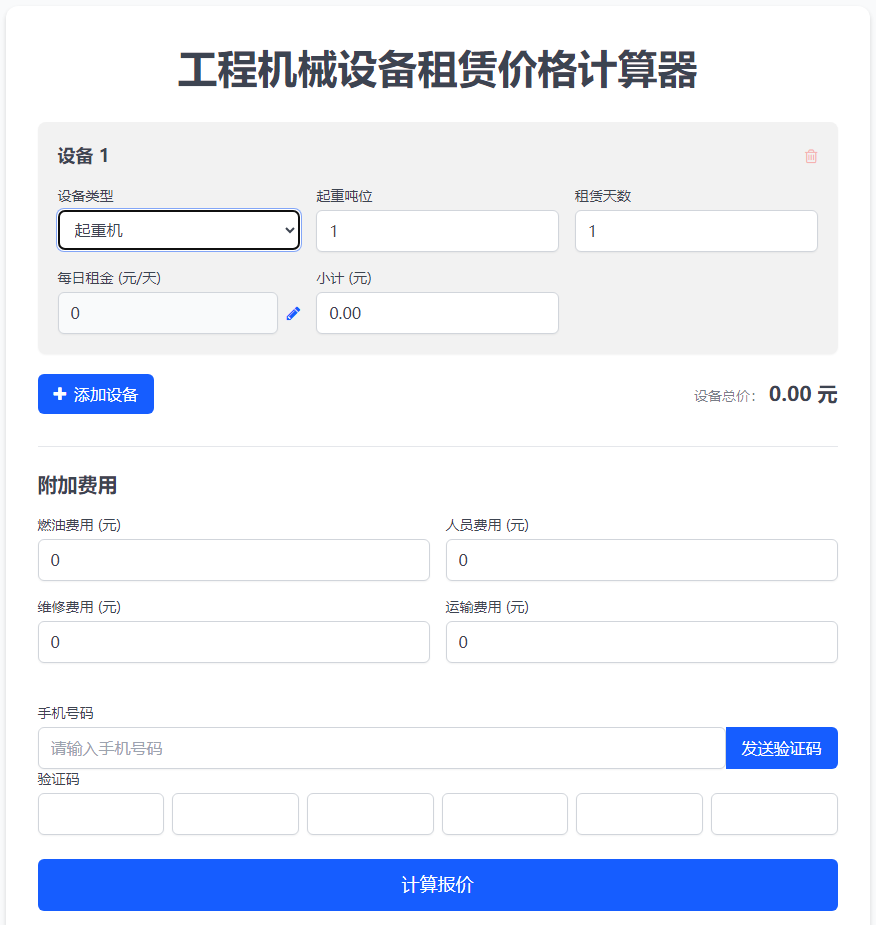Click the last 验证码 digit box

(x=775, y=814)
